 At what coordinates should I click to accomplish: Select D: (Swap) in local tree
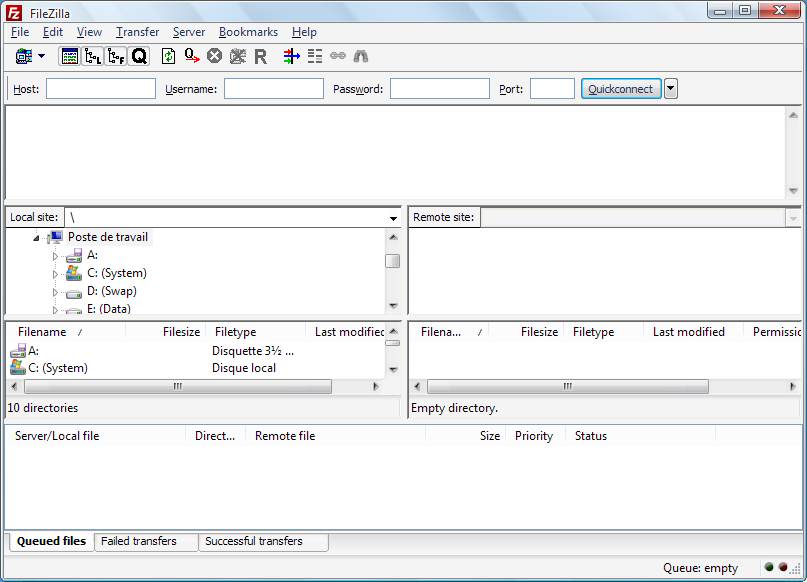point(112,291)
